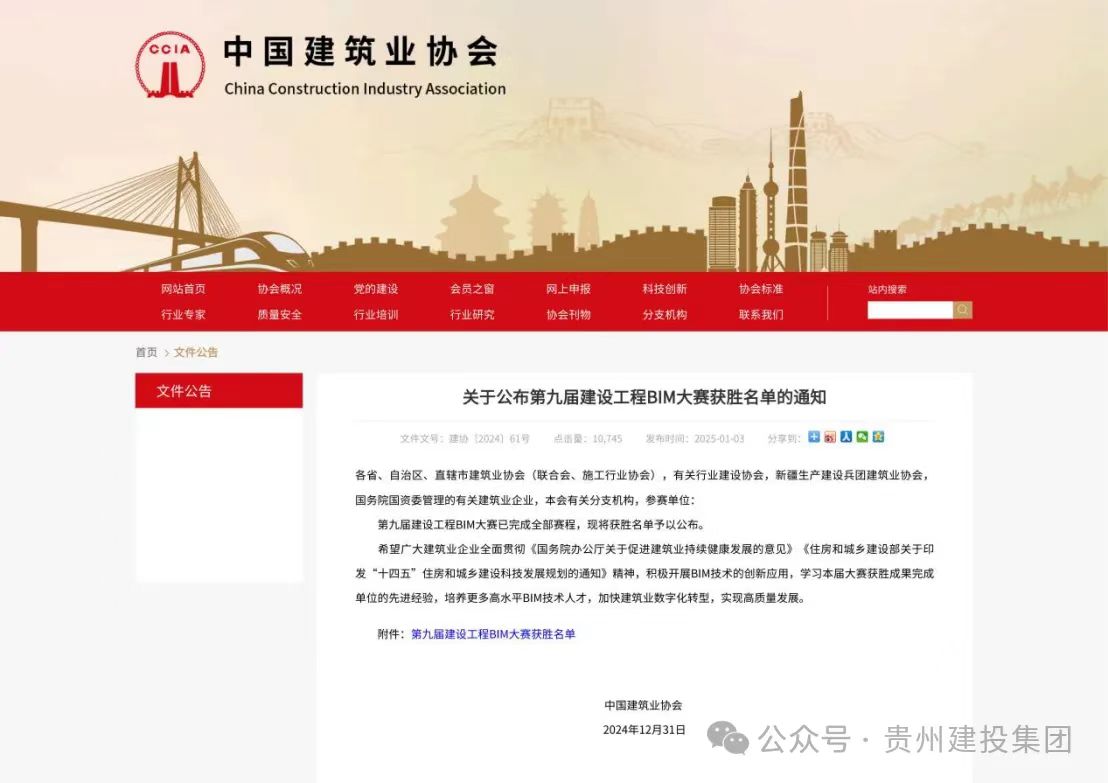Select the 文件公告 sidebar tab
This screenshot has height=783, width=1108.
pos(219,391)
